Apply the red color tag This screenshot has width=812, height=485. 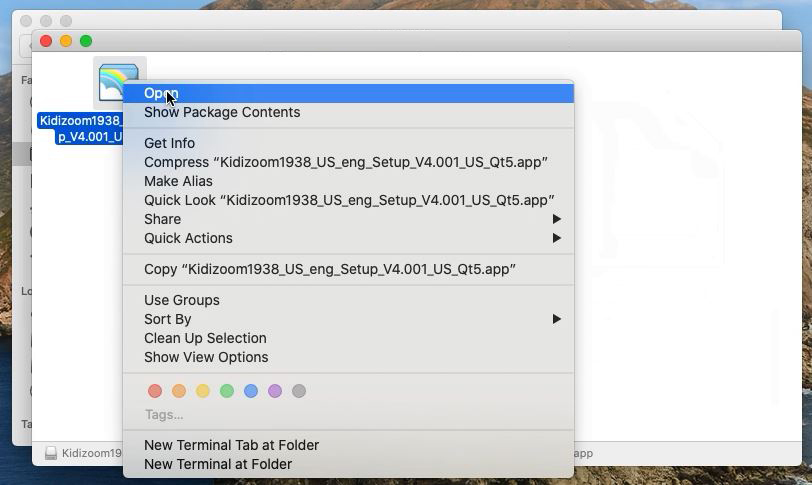[x=155, y=391]
